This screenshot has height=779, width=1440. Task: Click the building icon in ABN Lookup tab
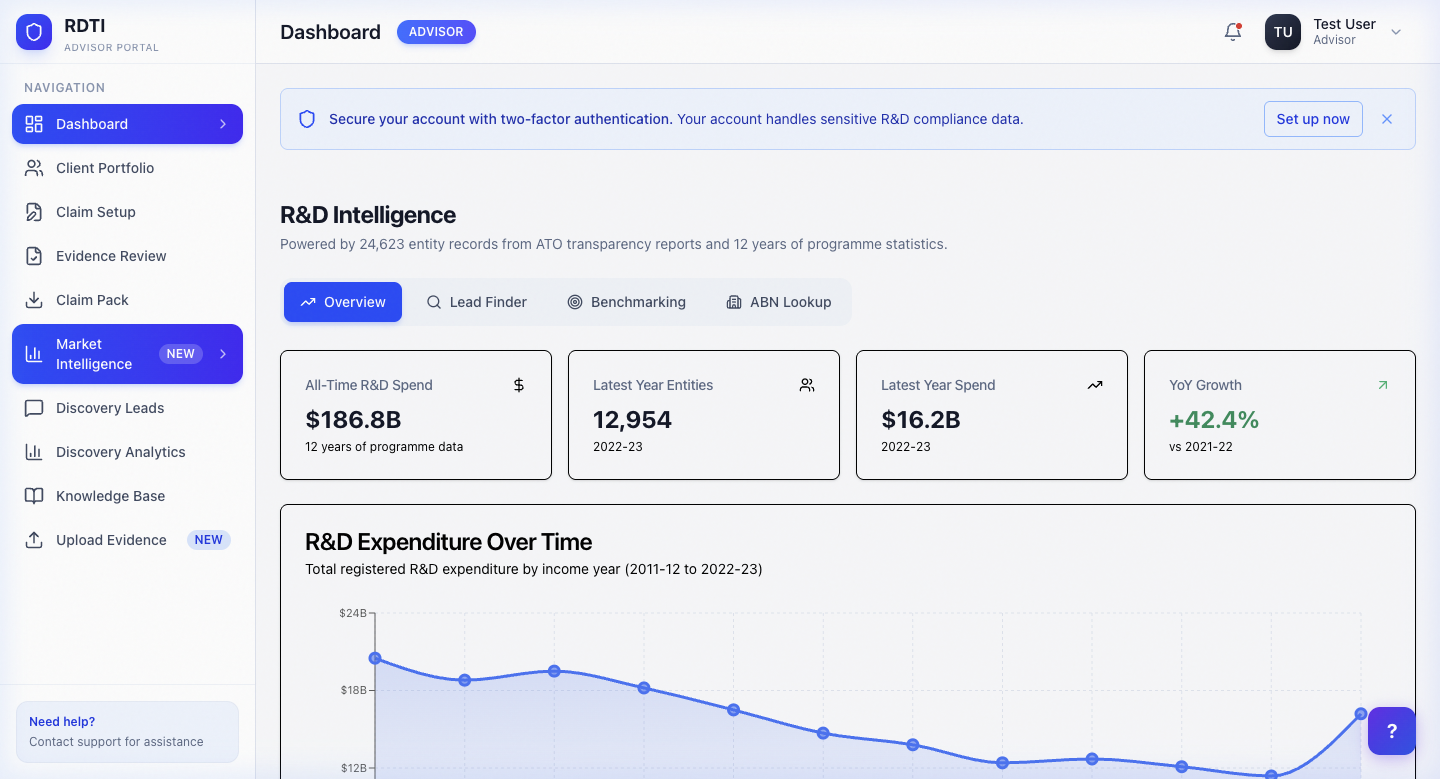click(x=734, y=302)
